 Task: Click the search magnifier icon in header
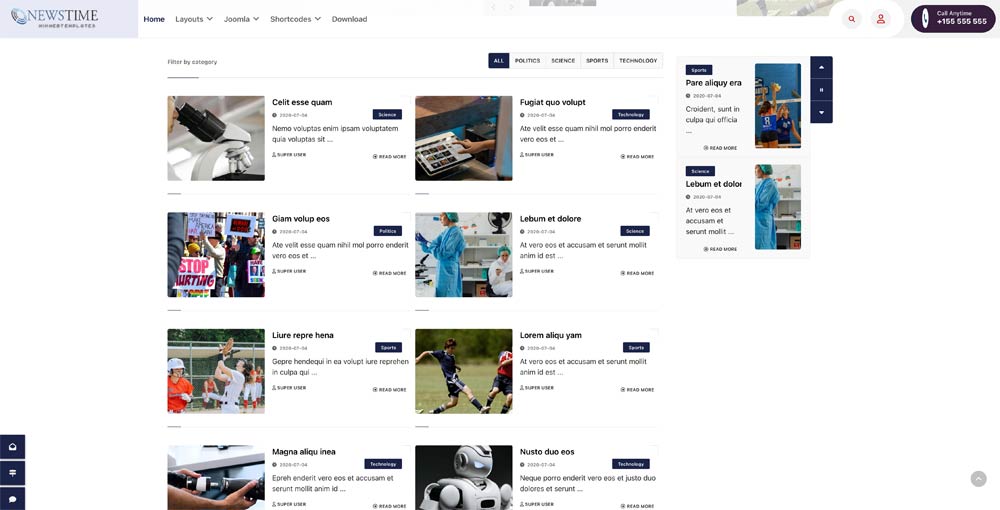(851, 19)
